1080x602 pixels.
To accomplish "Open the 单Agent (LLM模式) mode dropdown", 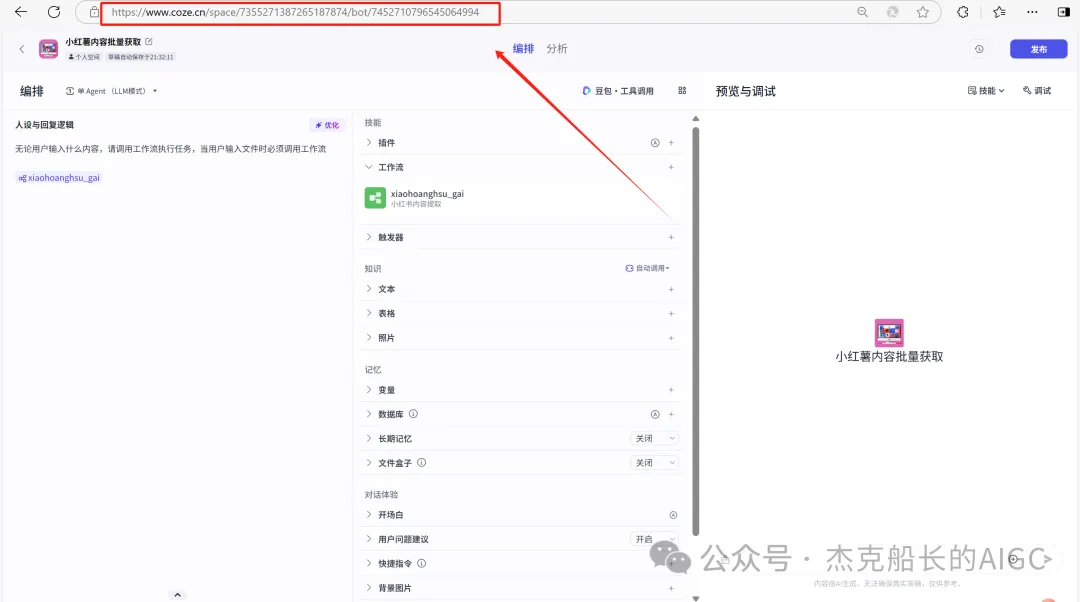I will [x=112, y=91].
